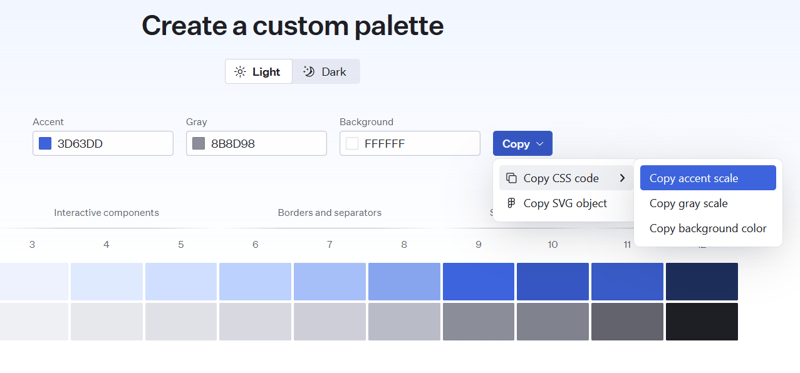Select Copy background color
The height and width of the screenshot is (373, 800).
click(708, 228)
